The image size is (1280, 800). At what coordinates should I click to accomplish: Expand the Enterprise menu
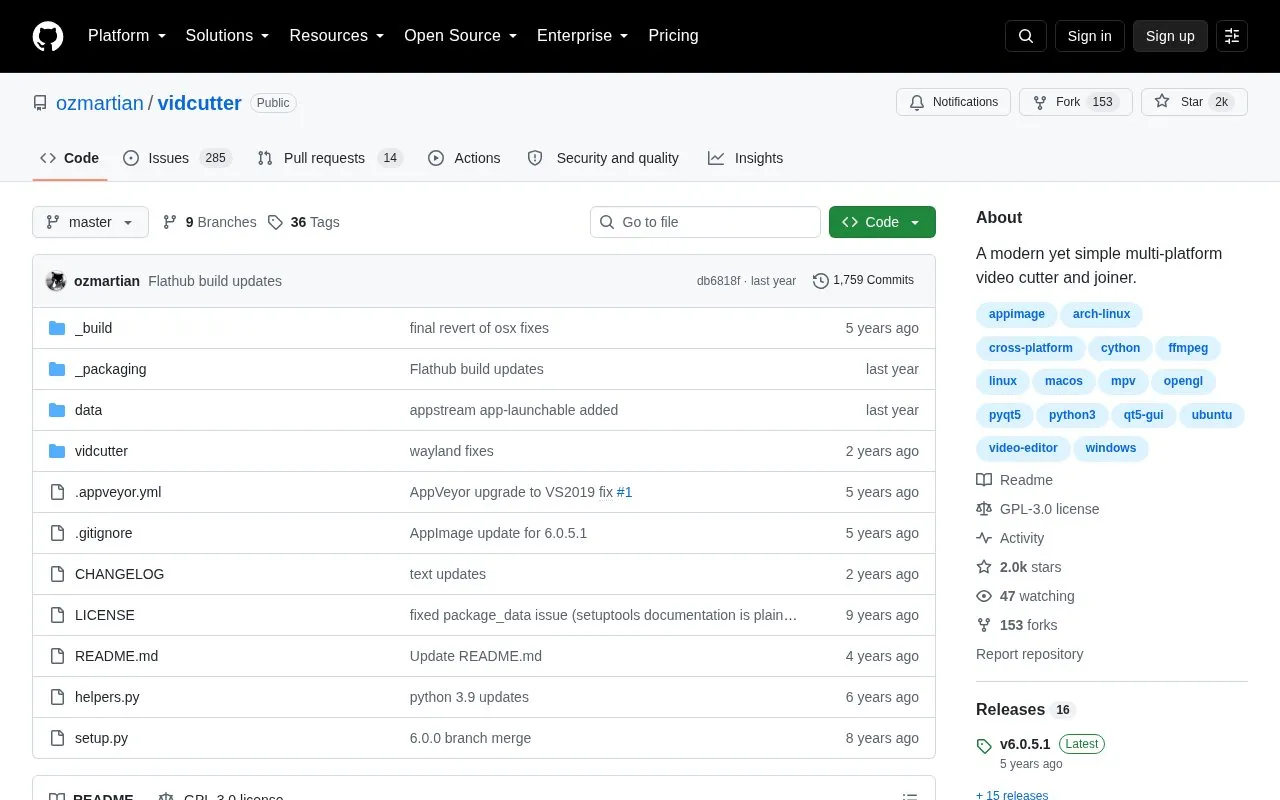click(x=583, y=36)
